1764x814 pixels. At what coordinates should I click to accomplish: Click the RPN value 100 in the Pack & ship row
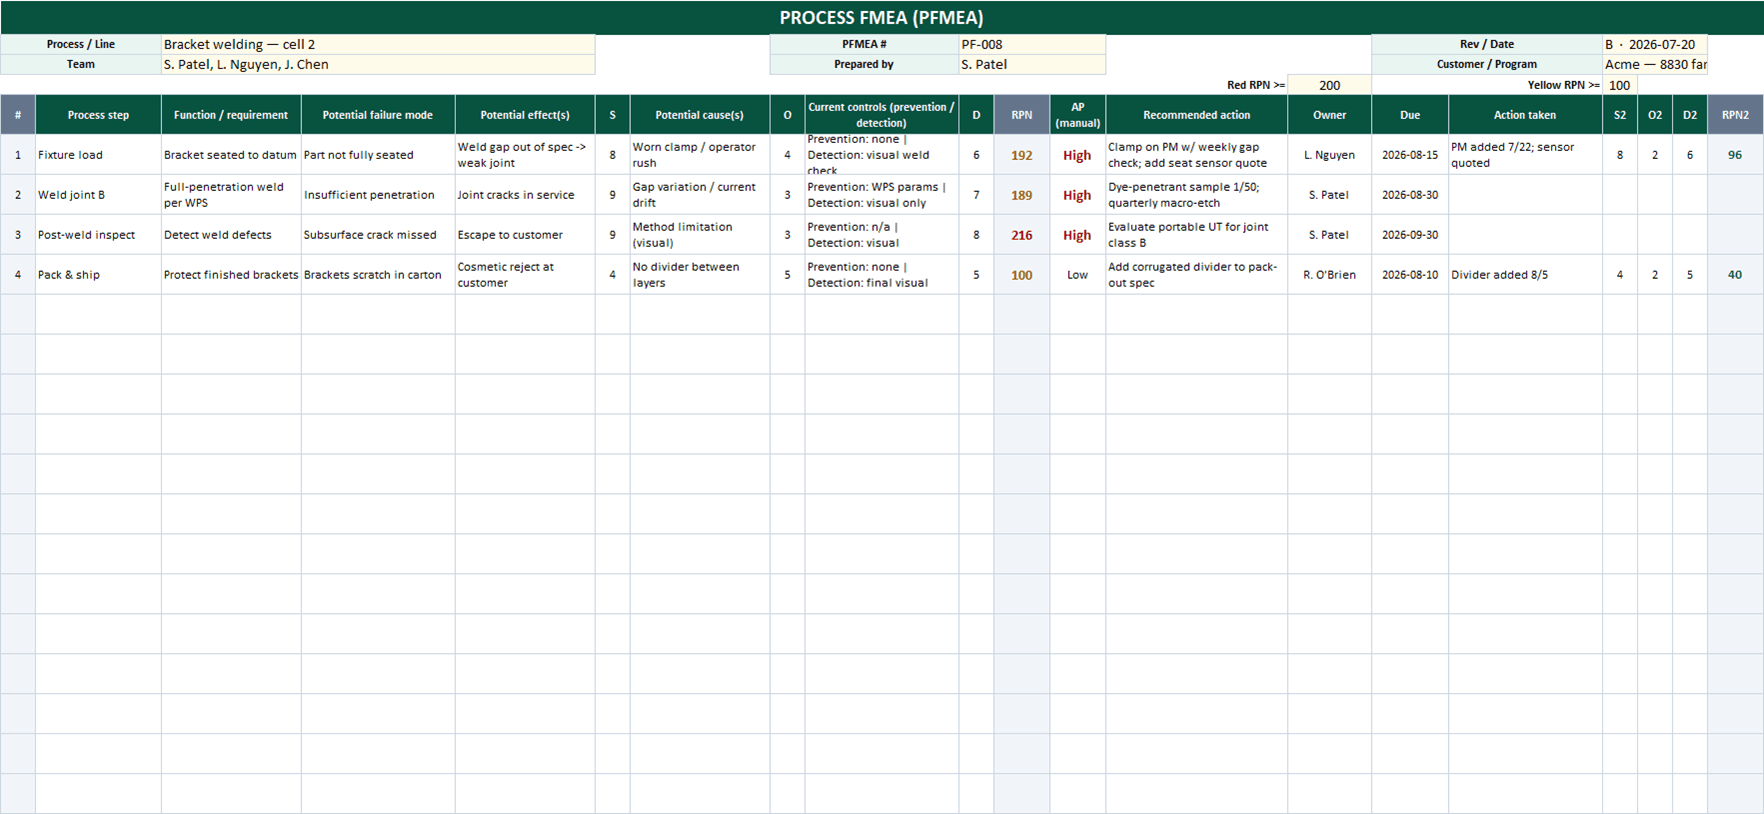click(1021, 275)
